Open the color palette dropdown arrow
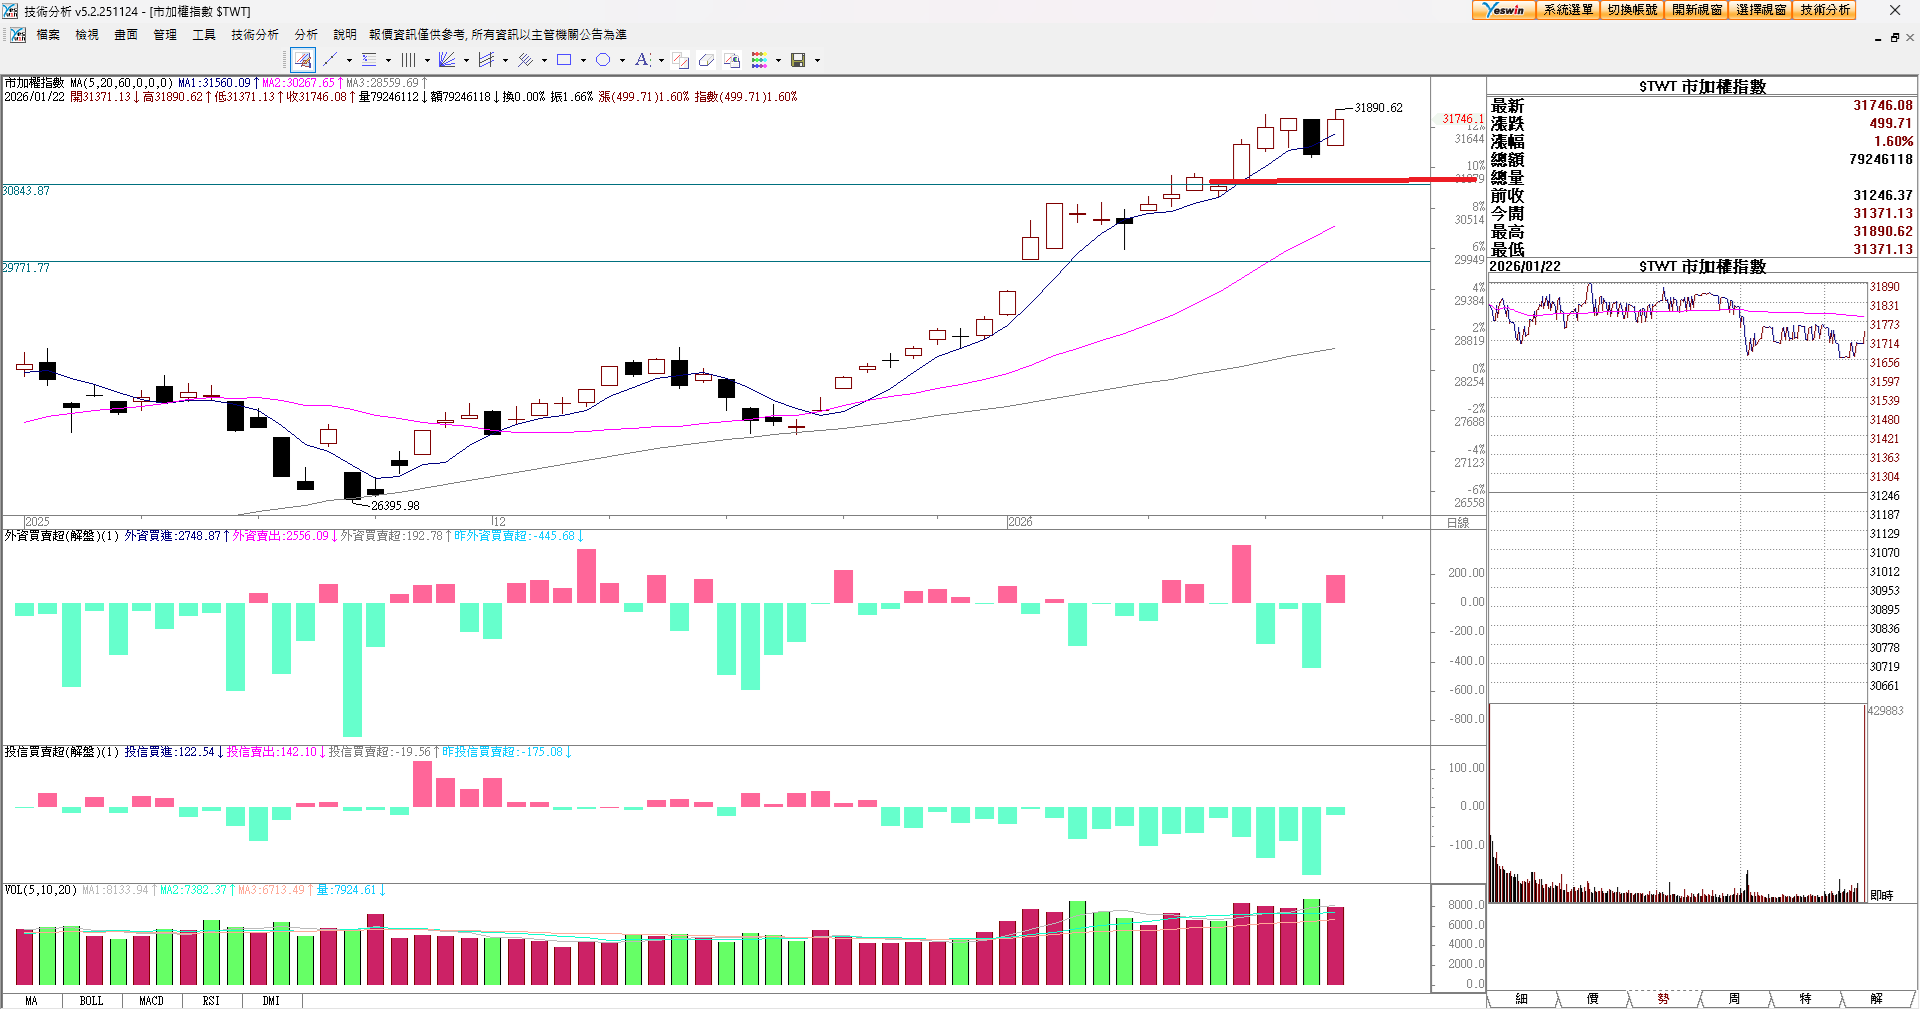This screenshot has width=1920, height=1012. point(778,60)
